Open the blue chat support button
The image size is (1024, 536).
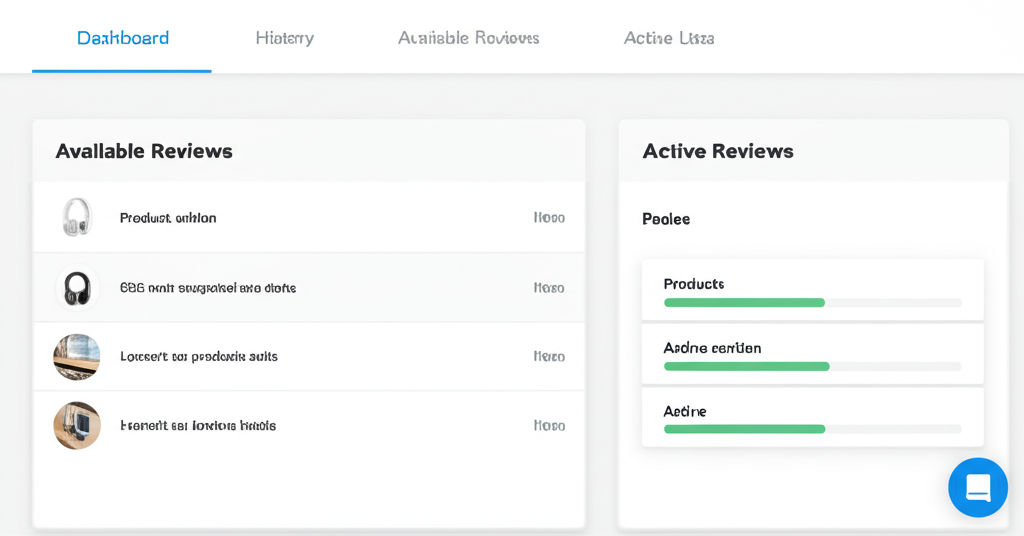pos(977,487)
